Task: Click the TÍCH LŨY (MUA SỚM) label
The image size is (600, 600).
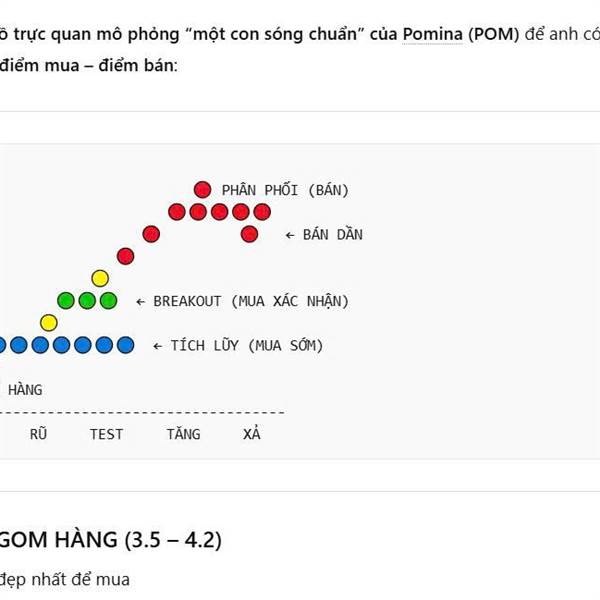Action: 247,346
